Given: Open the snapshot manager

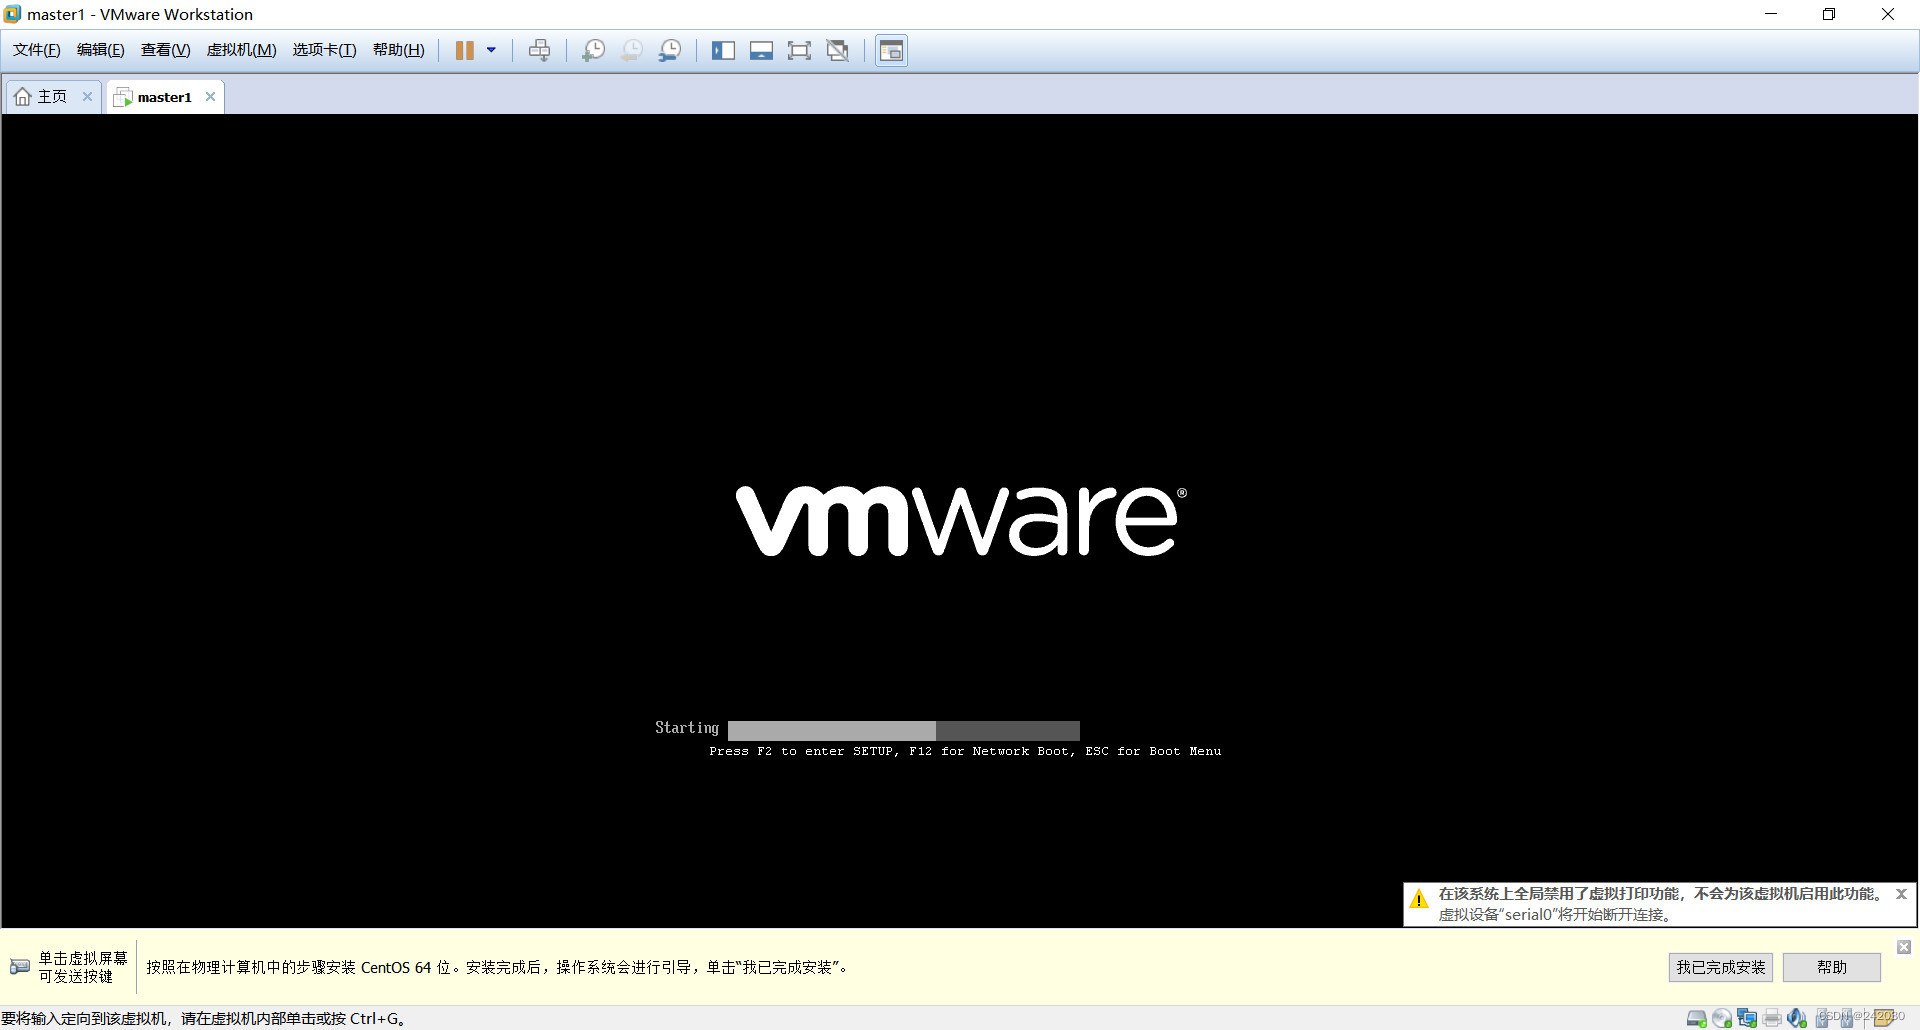Looking at the screenshot, I should click(670, 50).
